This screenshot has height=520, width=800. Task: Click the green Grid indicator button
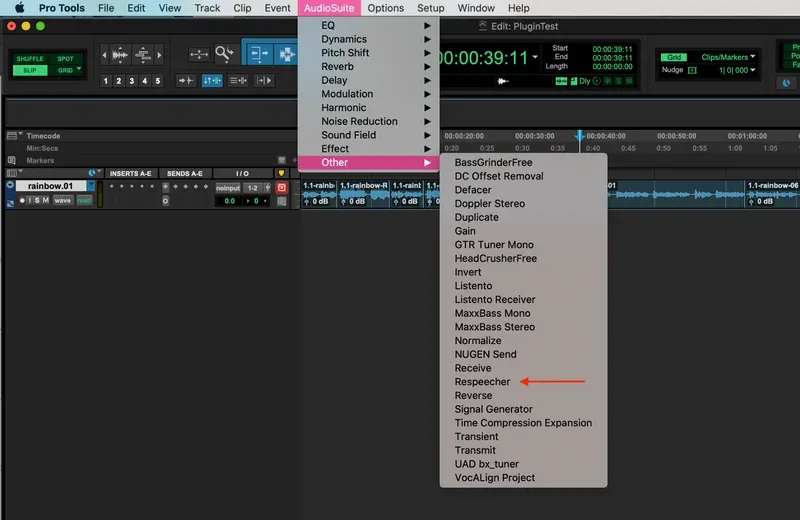tap(673, 57)
